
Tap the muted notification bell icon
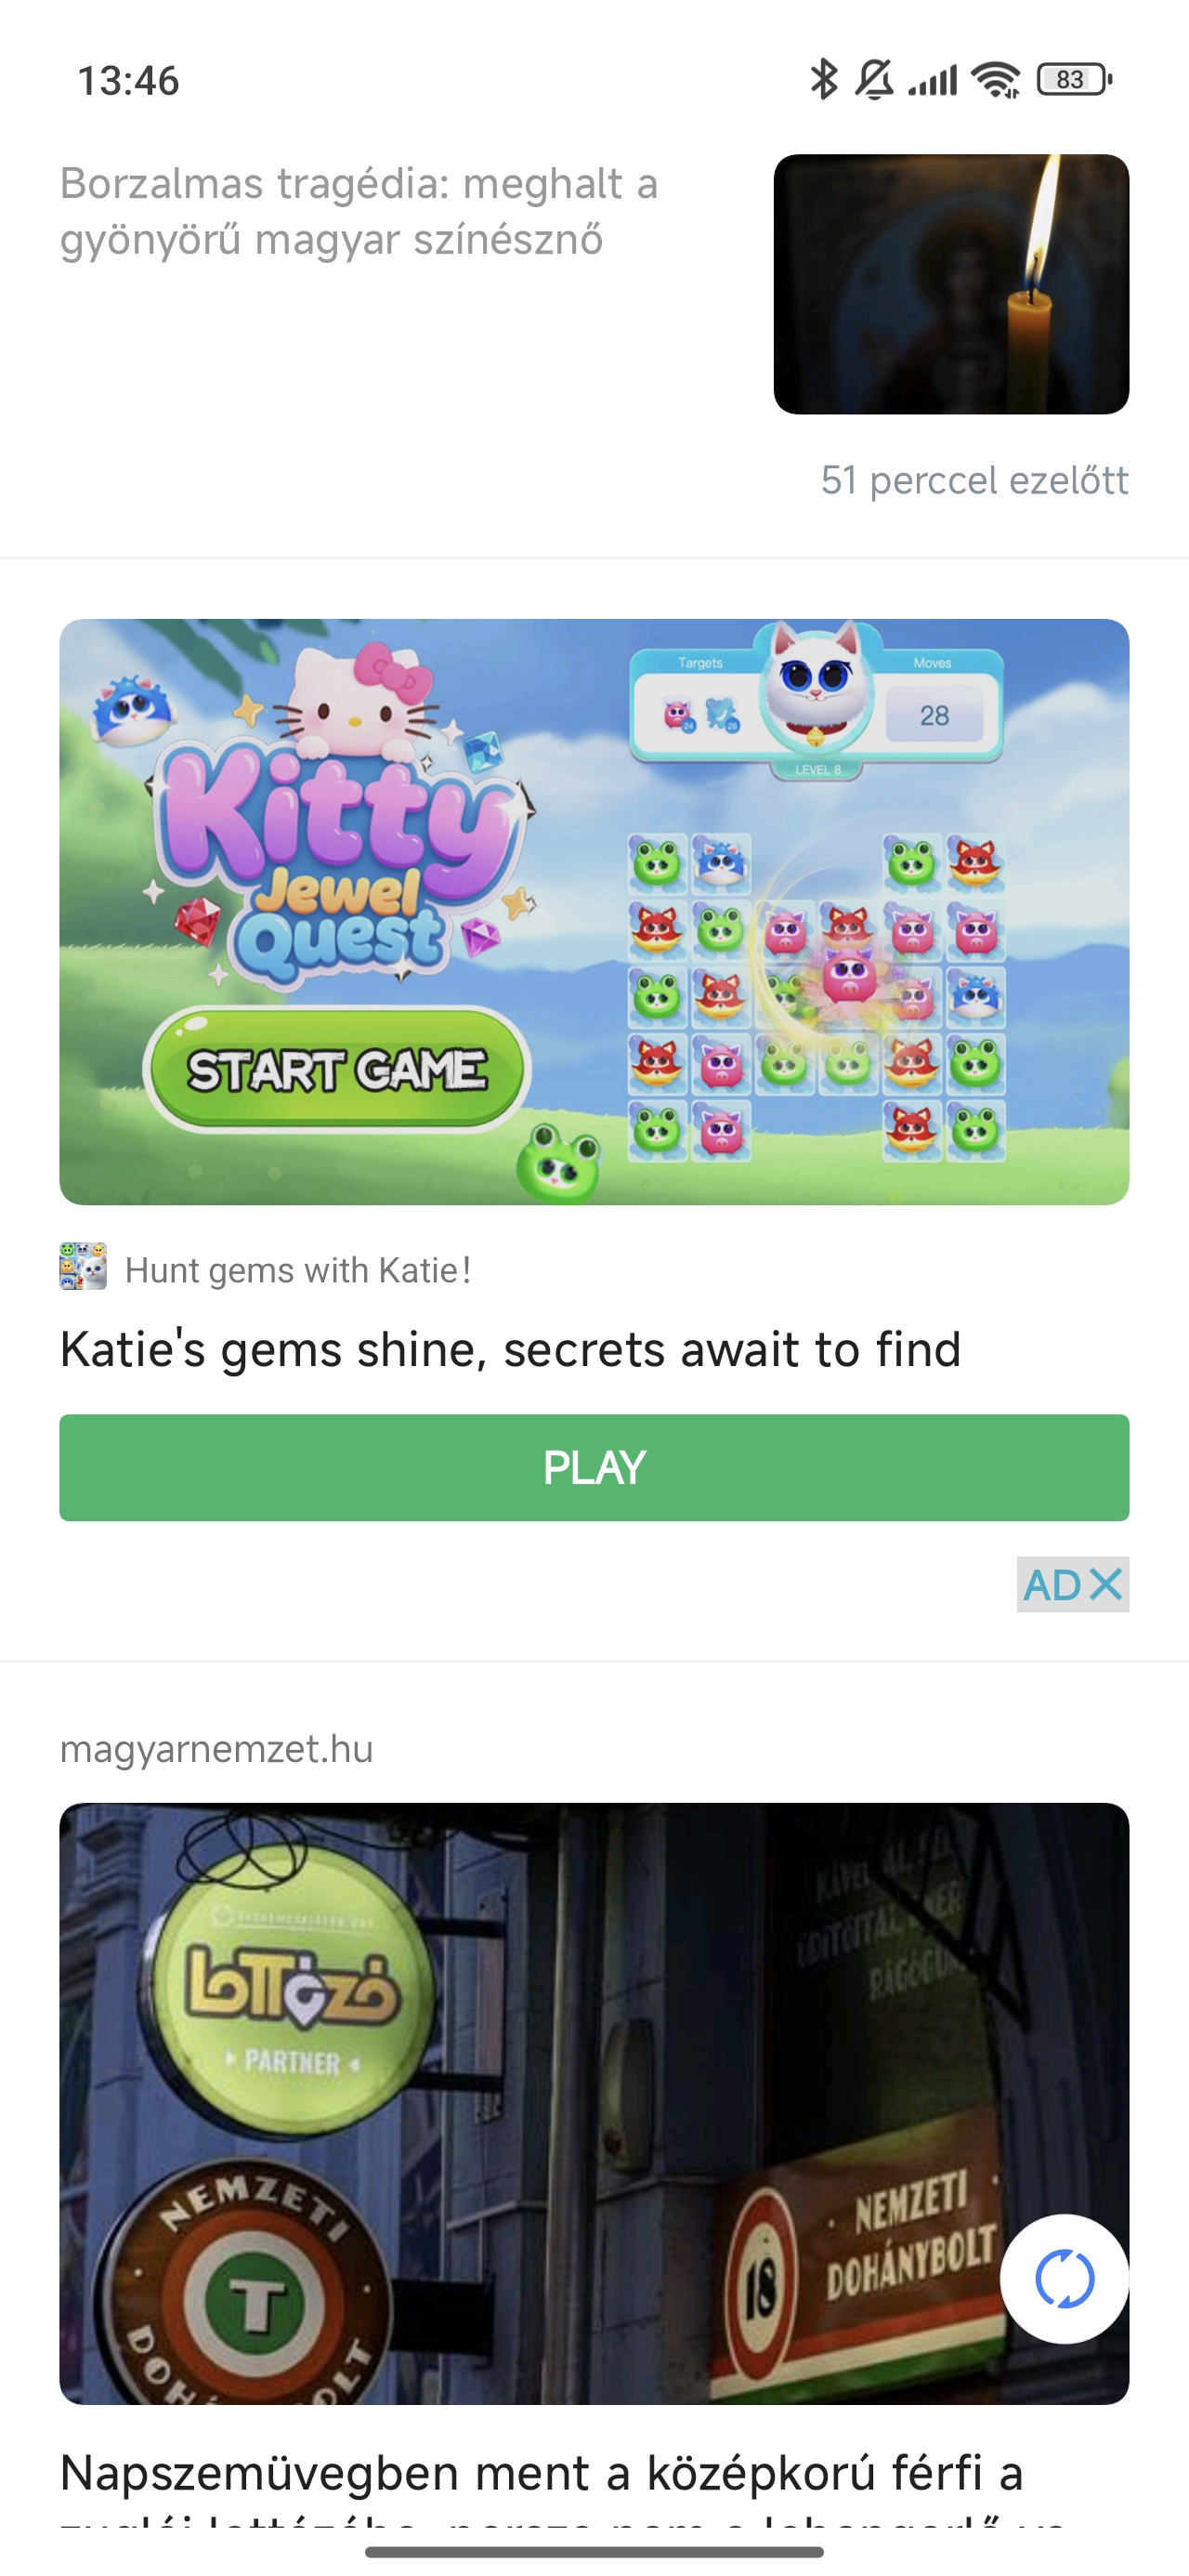tap(875, 79)
